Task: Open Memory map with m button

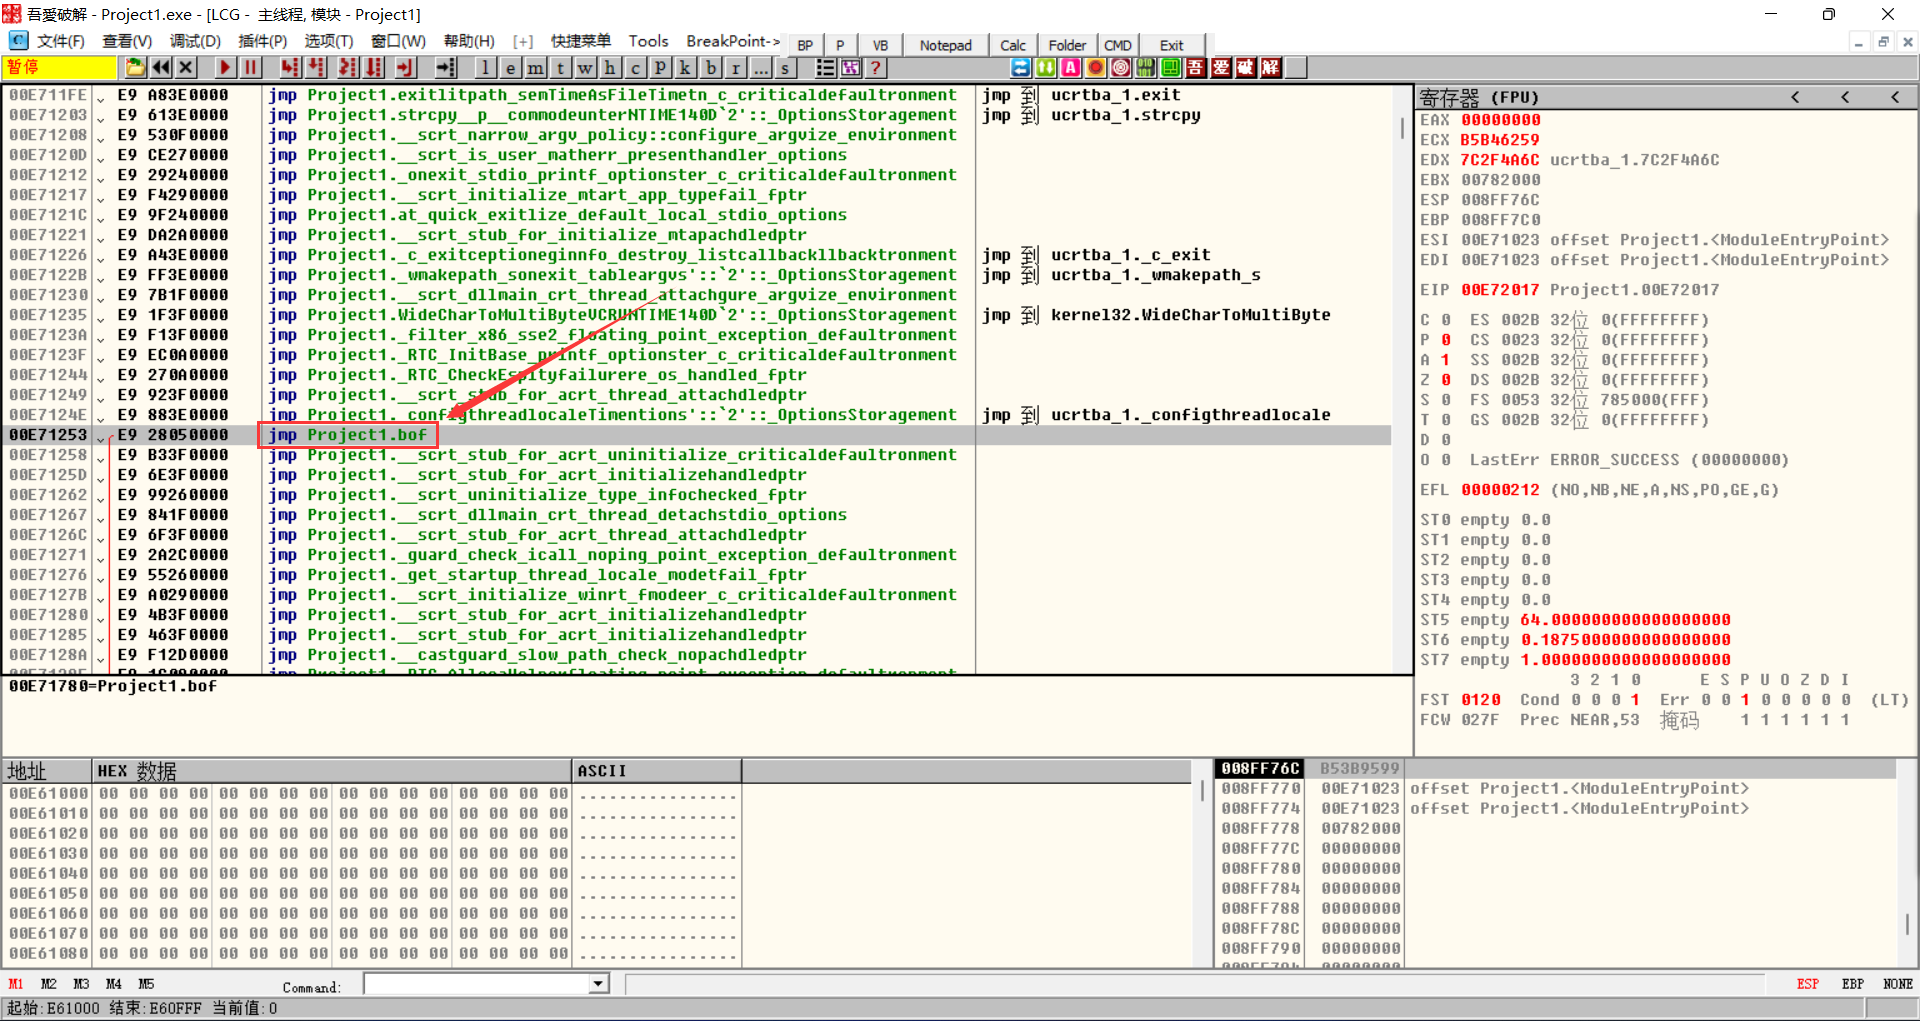Action: click(535, 68)
